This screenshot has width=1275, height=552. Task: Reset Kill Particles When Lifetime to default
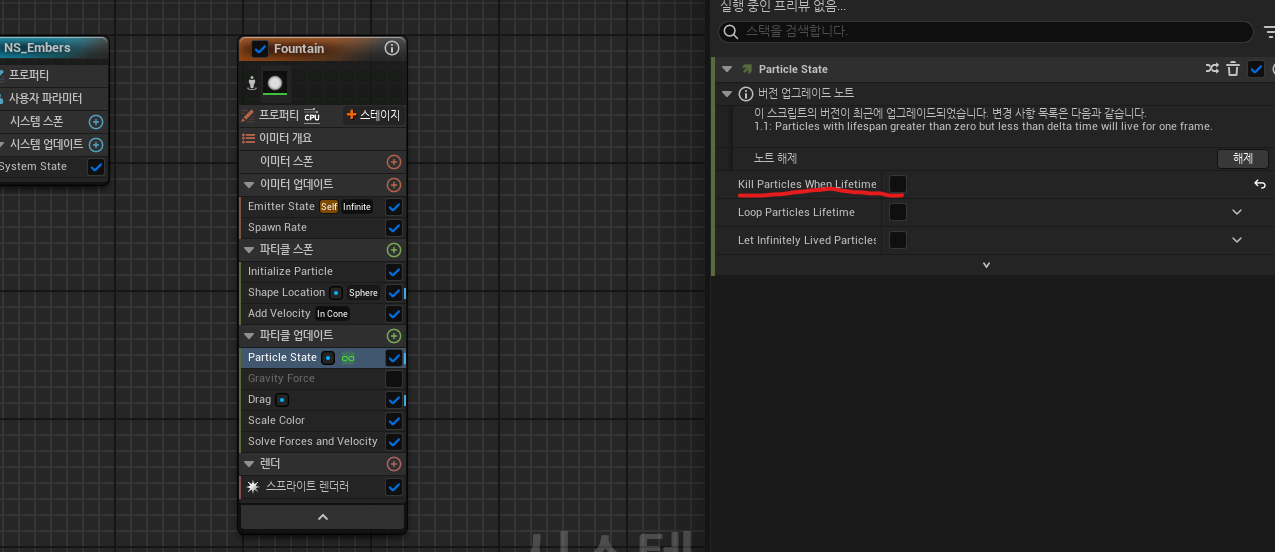(x=1260, y=184)
